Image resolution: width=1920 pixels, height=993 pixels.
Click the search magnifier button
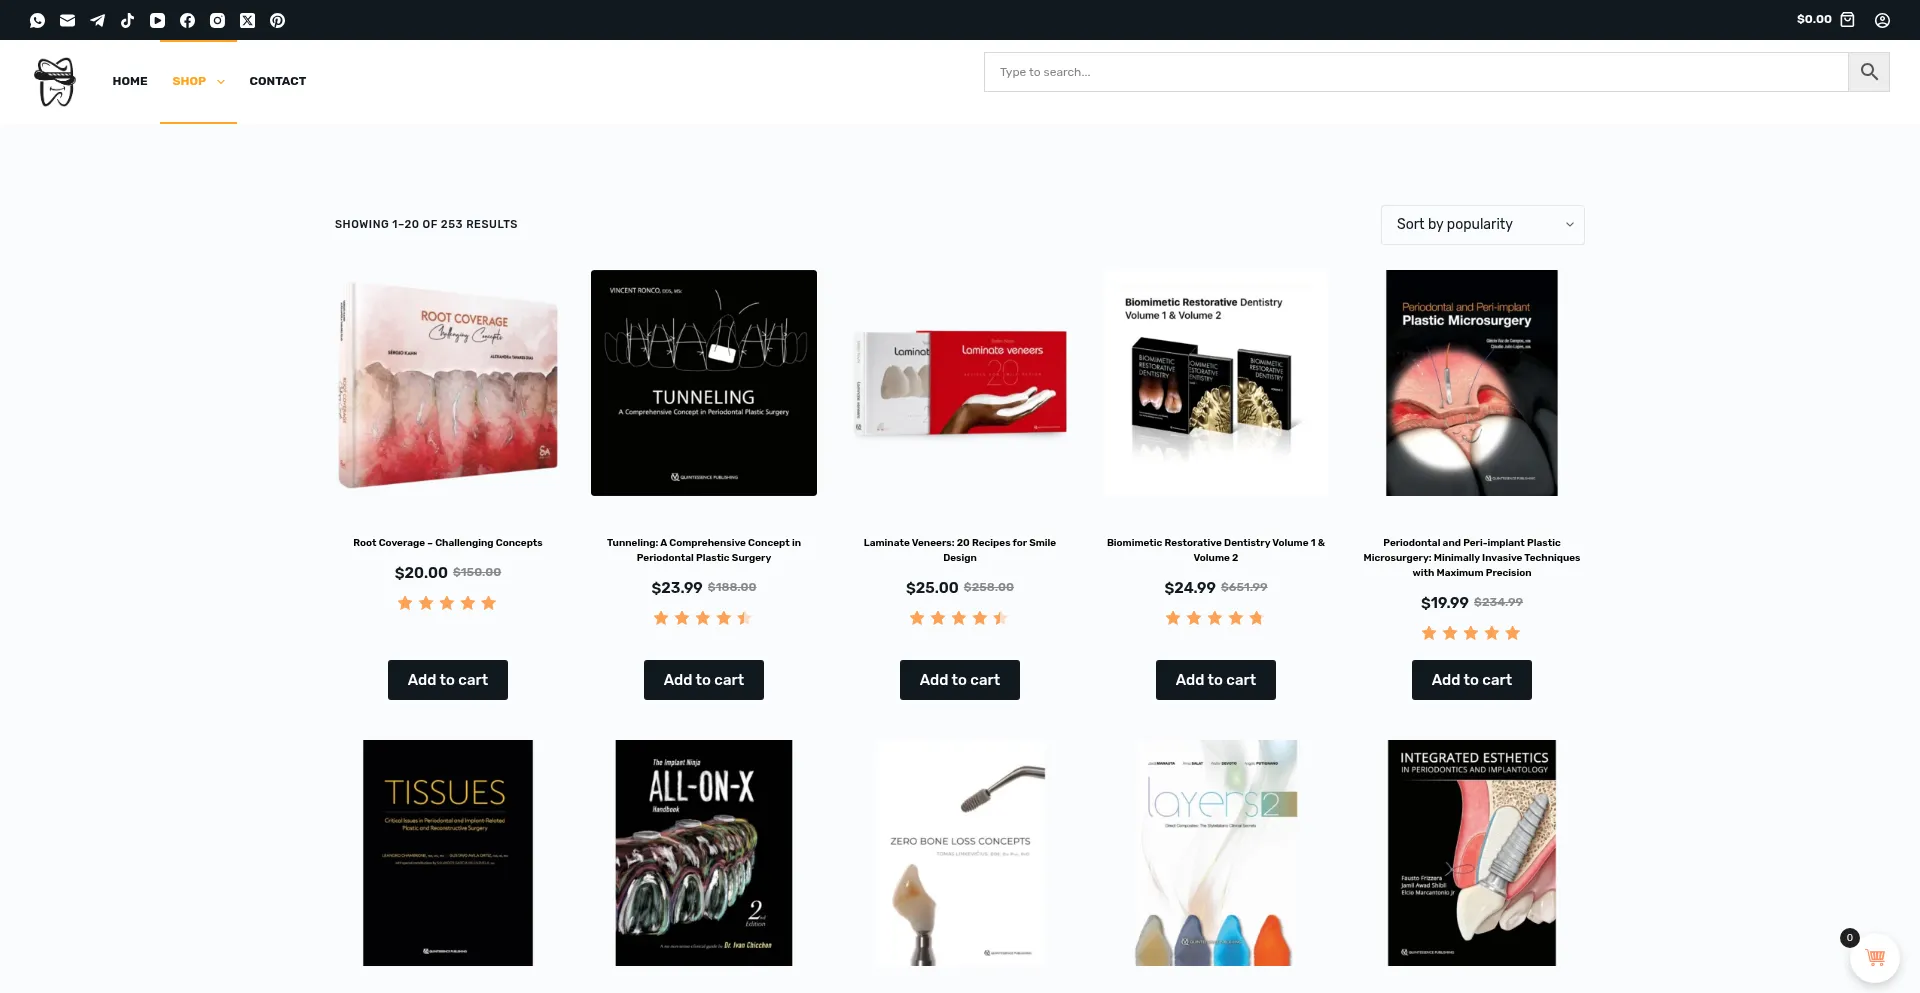pyautogui.click(x=1868, y=72)
